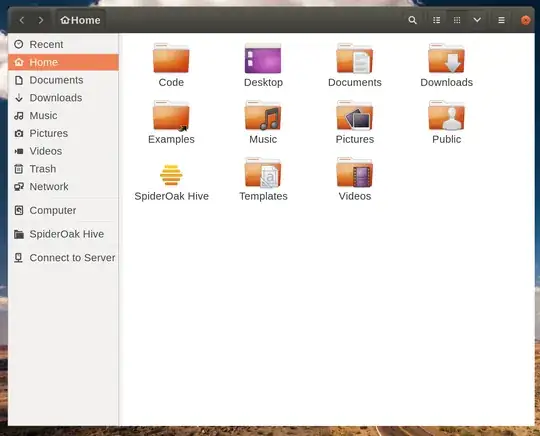This screenshot has width=540, height=436.
Task: Click the Pictures camera sidebar icon
Action: pos(19,133)
